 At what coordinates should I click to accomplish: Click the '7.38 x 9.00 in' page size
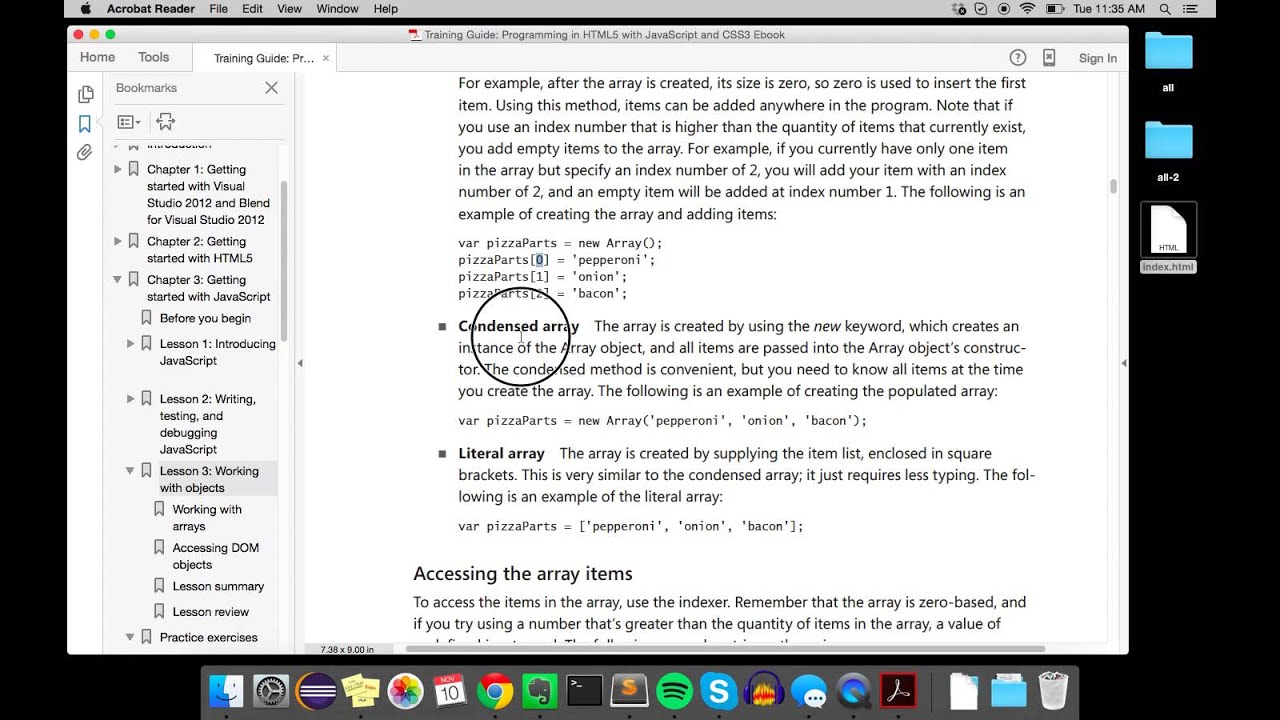click(347, 649)
